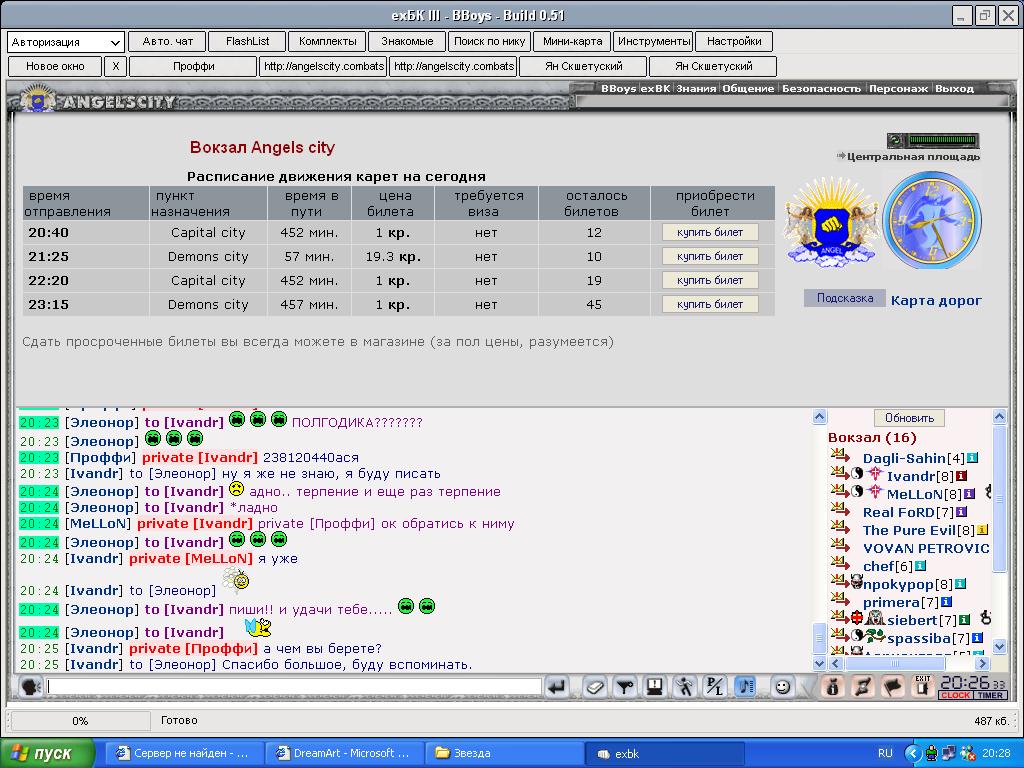Screen dimensions: 1024x768
Task: Open info icon next to Real FoRD
Action: point(961,512)
